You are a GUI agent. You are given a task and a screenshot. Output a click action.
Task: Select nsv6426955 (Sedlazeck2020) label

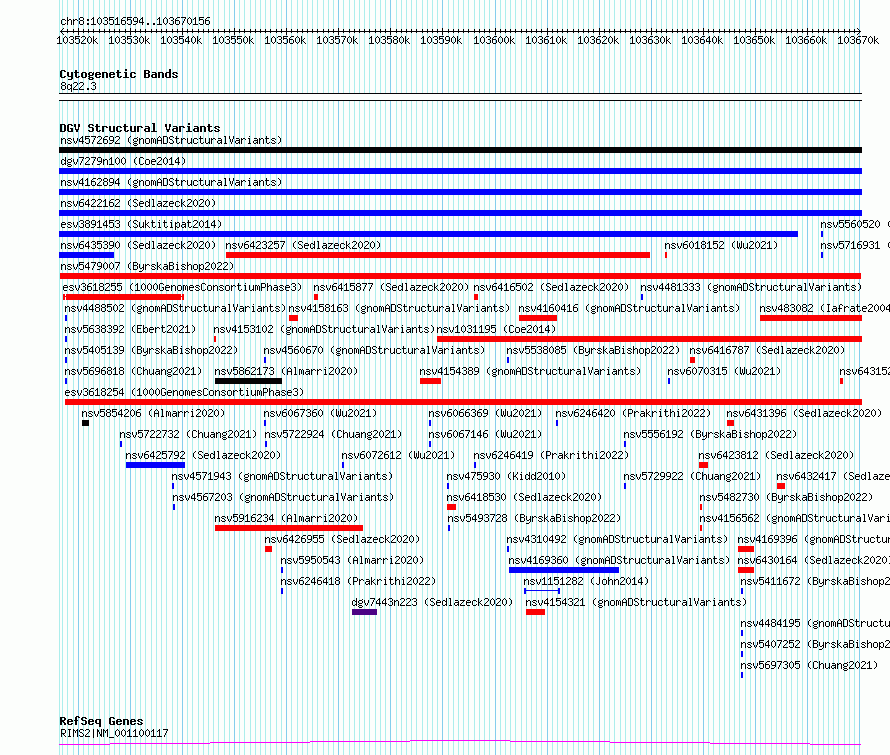point(342,539)
